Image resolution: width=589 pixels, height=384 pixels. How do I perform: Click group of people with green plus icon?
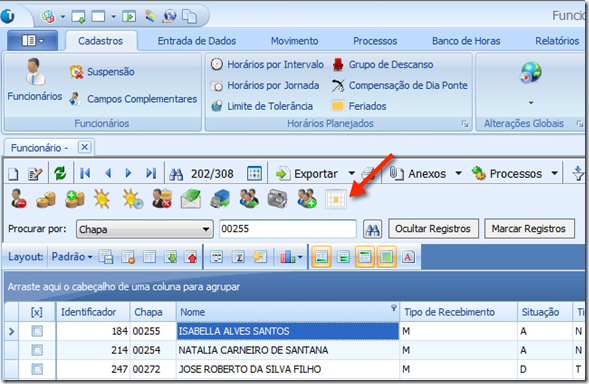[307, 199]
